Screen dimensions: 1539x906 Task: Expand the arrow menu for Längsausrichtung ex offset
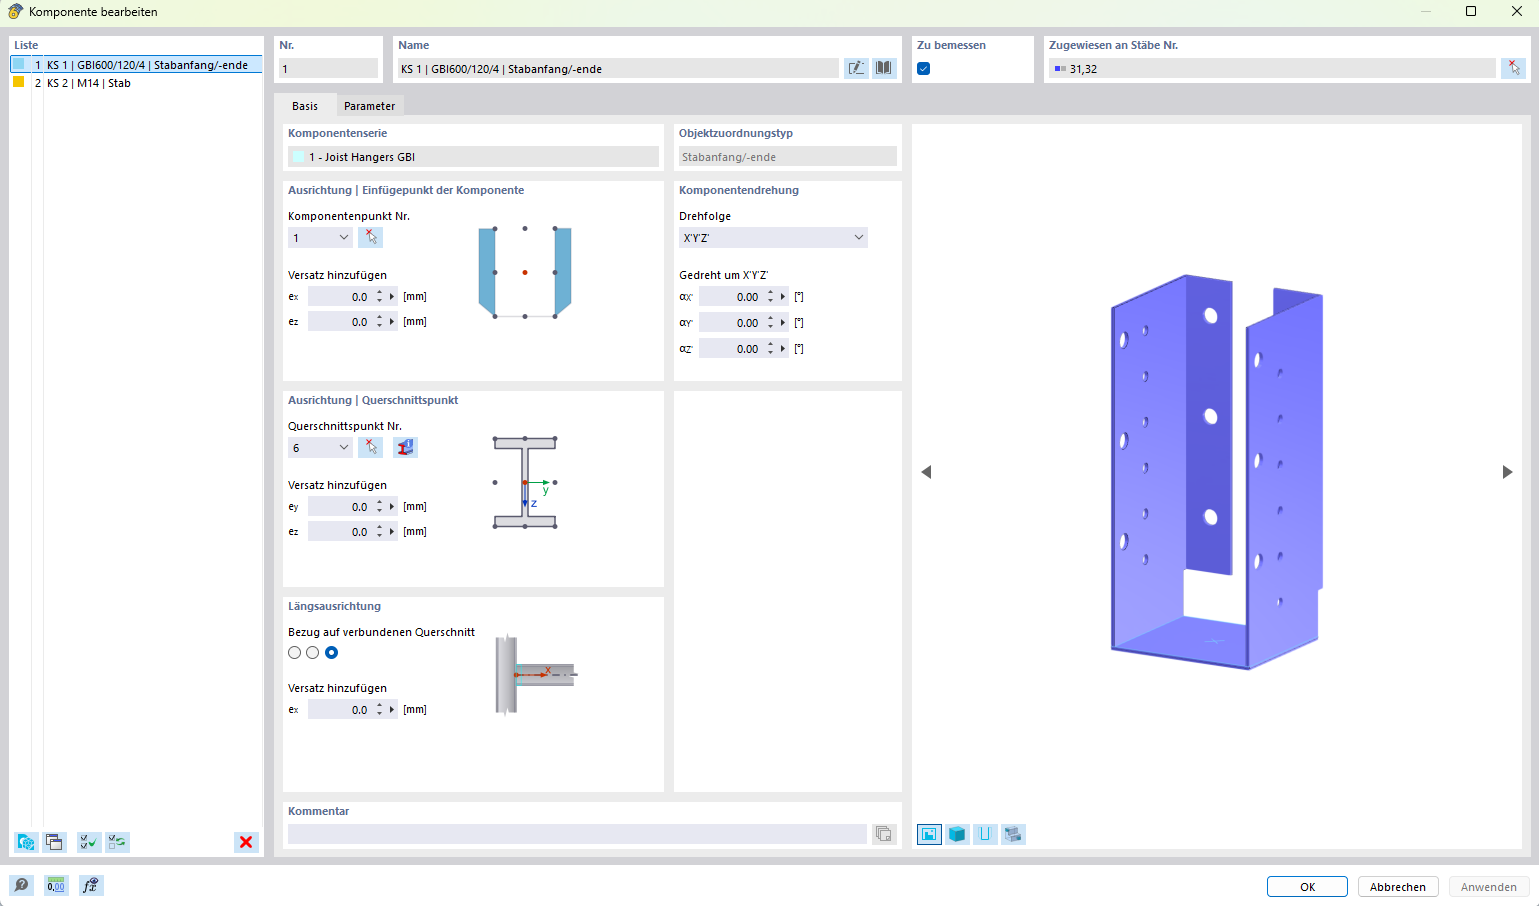point(392,710)
